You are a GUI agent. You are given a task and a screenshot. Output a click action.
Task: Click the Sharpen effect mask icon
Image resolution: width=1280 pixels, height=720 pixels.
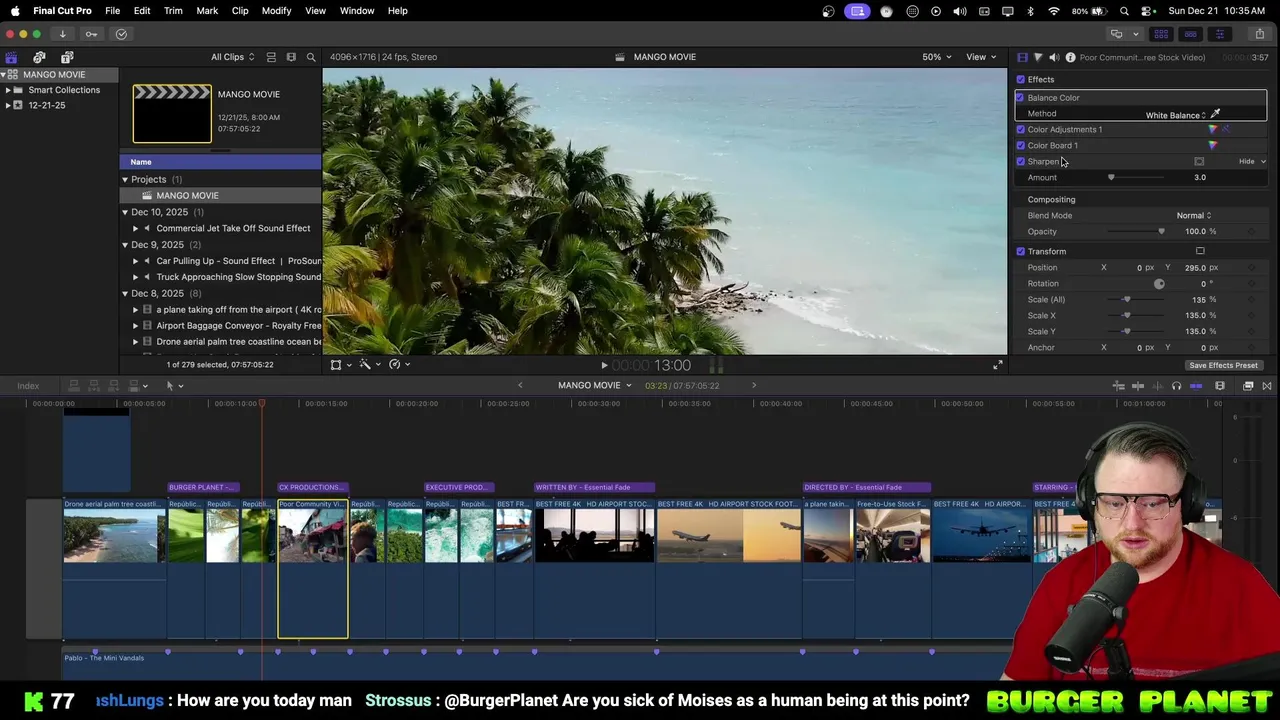[1199, 161]
